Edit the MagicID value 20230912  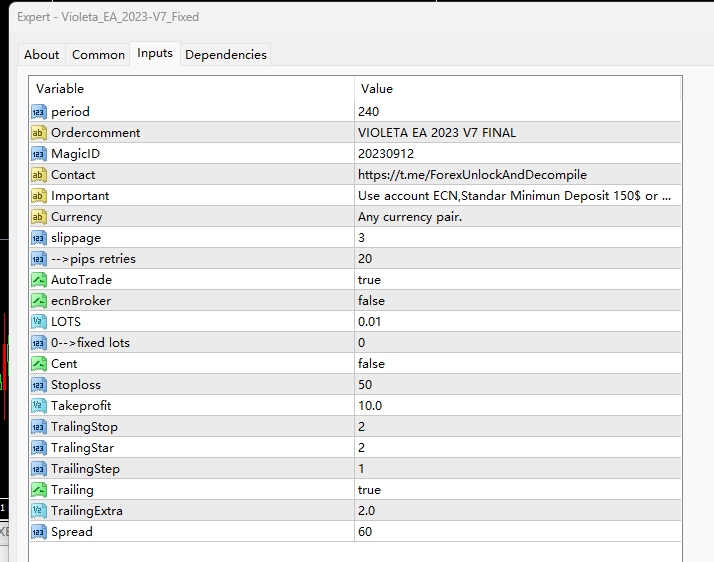(384, 154)
